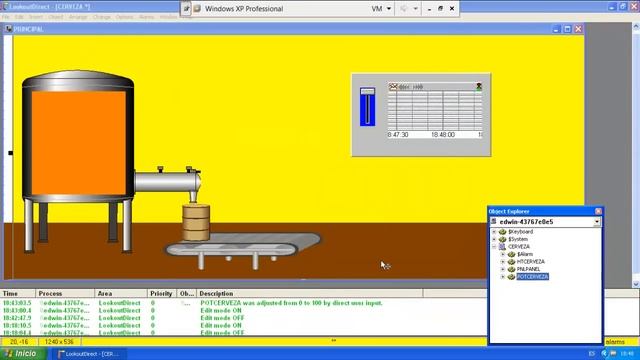640x360 pixels.
Task: Select the 18:43:00.4 Edit mode ON row
Action: 244,311
